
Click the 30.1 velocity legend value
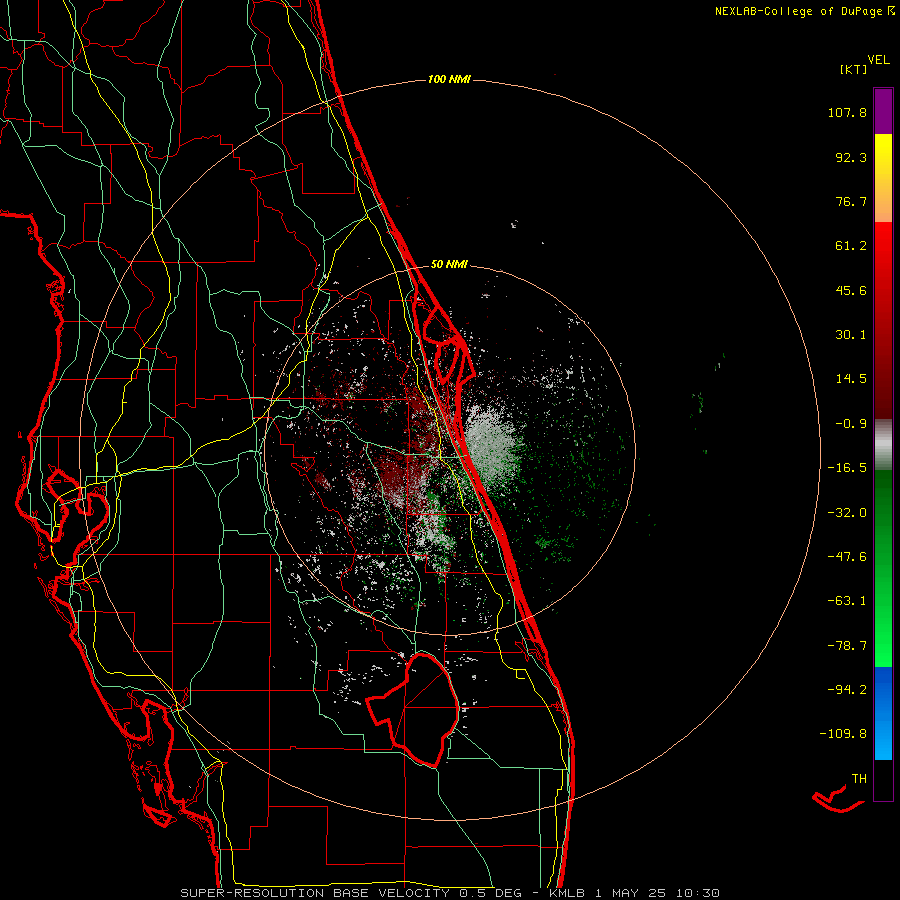click(x=851, y=335)
